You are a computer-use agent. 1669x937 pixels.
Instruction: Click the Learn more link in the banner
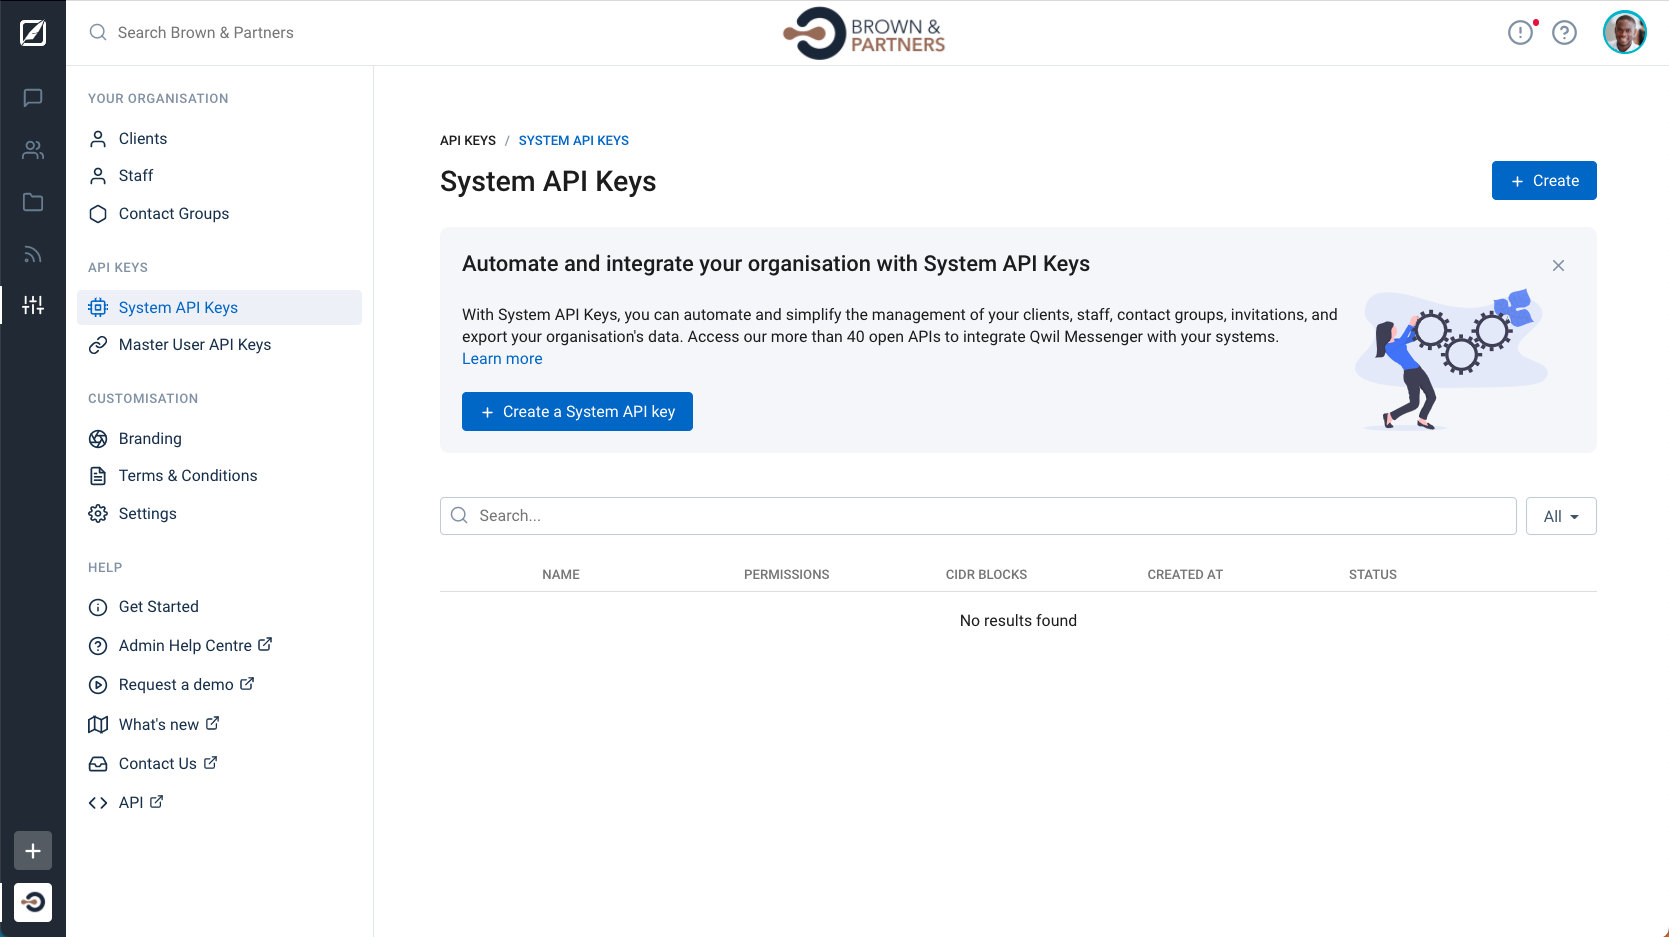[502, 358]
